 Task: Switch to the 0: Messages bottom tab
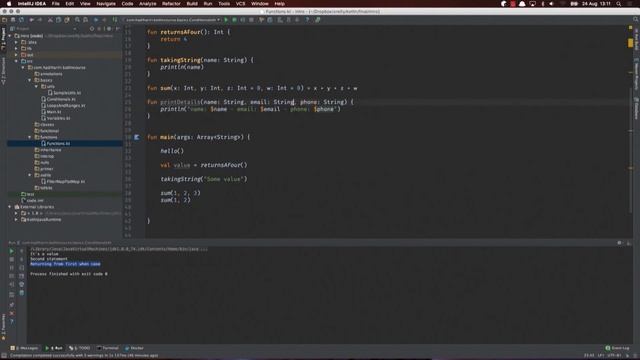pyautogui.click(x=24, y=348)
